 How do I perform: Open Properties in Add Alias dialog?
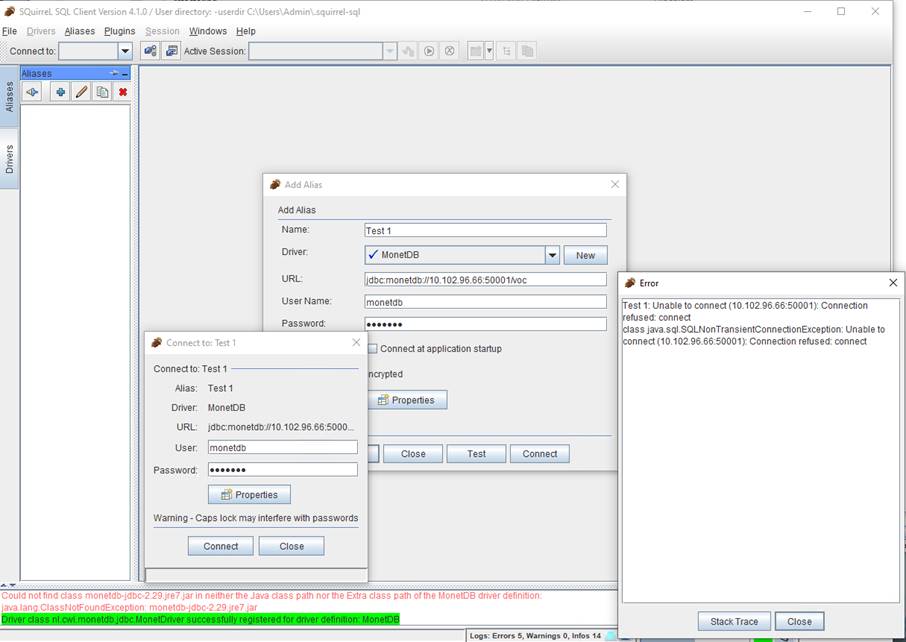[407, 400]
